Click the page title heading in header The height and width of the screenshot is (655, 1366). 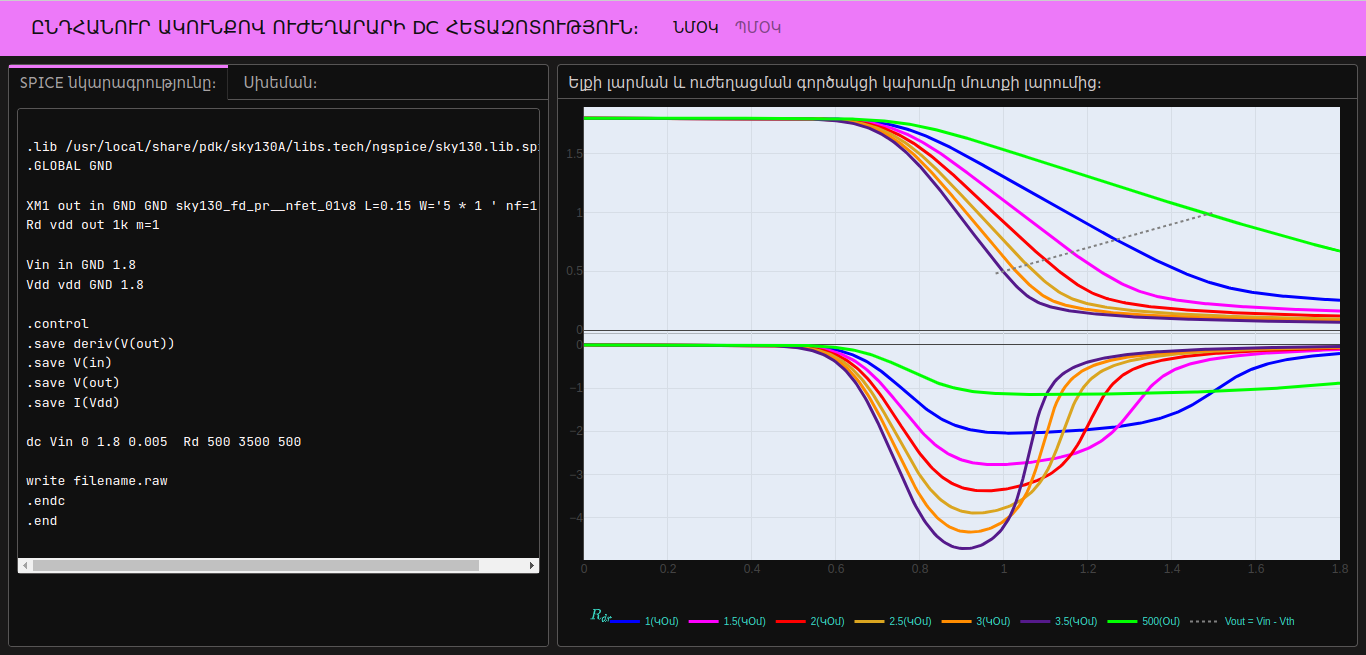click(335, 28)
